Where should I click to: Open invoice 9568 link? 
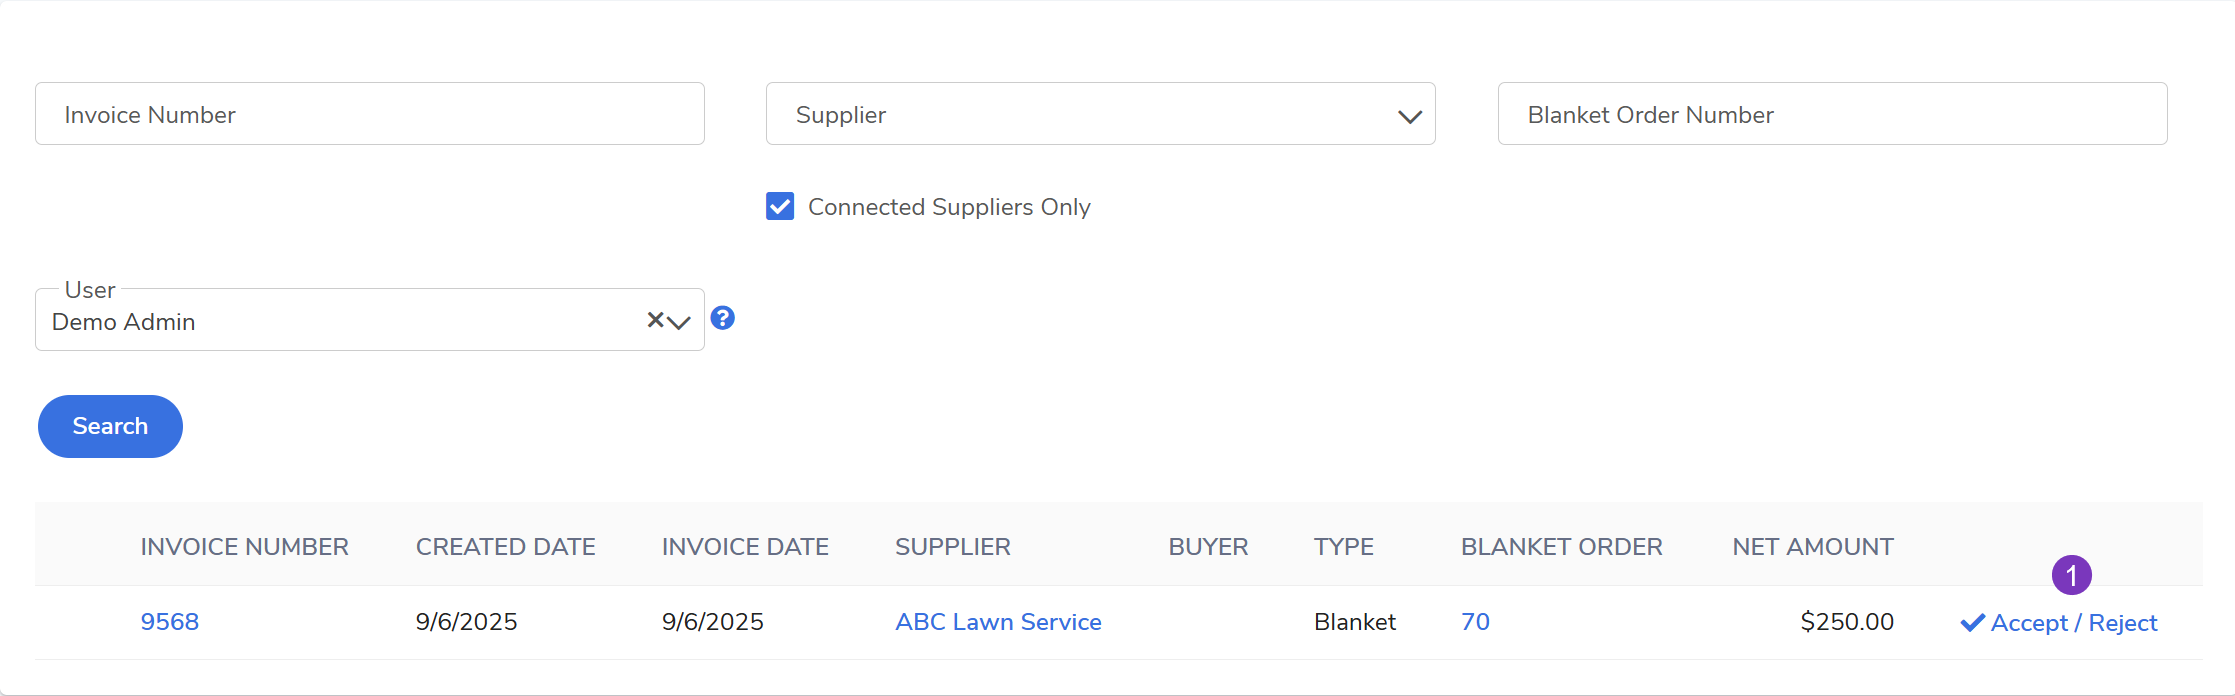[x=170, y=622]
